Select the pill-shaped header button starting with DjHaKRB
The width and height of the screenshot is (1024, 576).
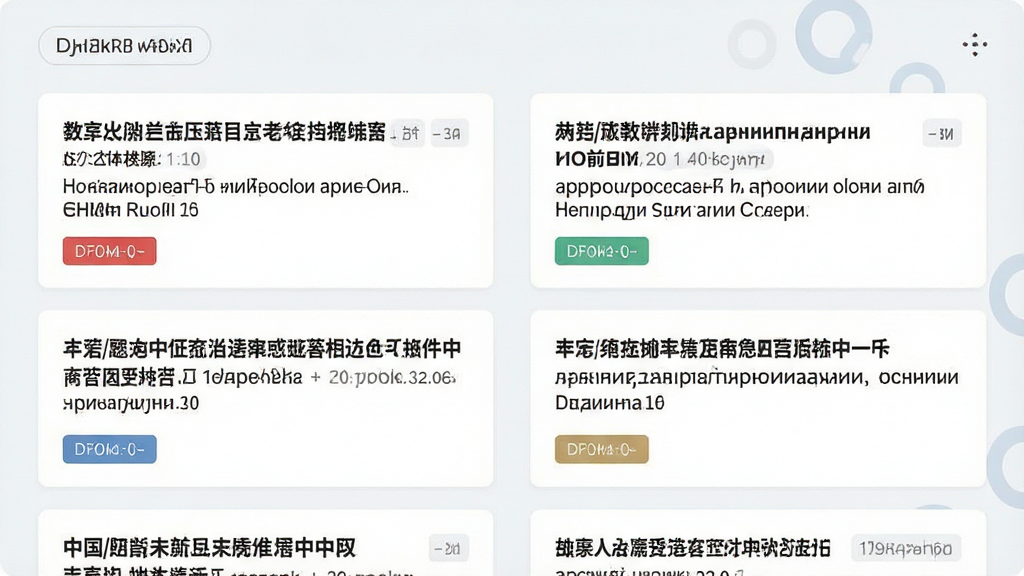tap(124, 46)
